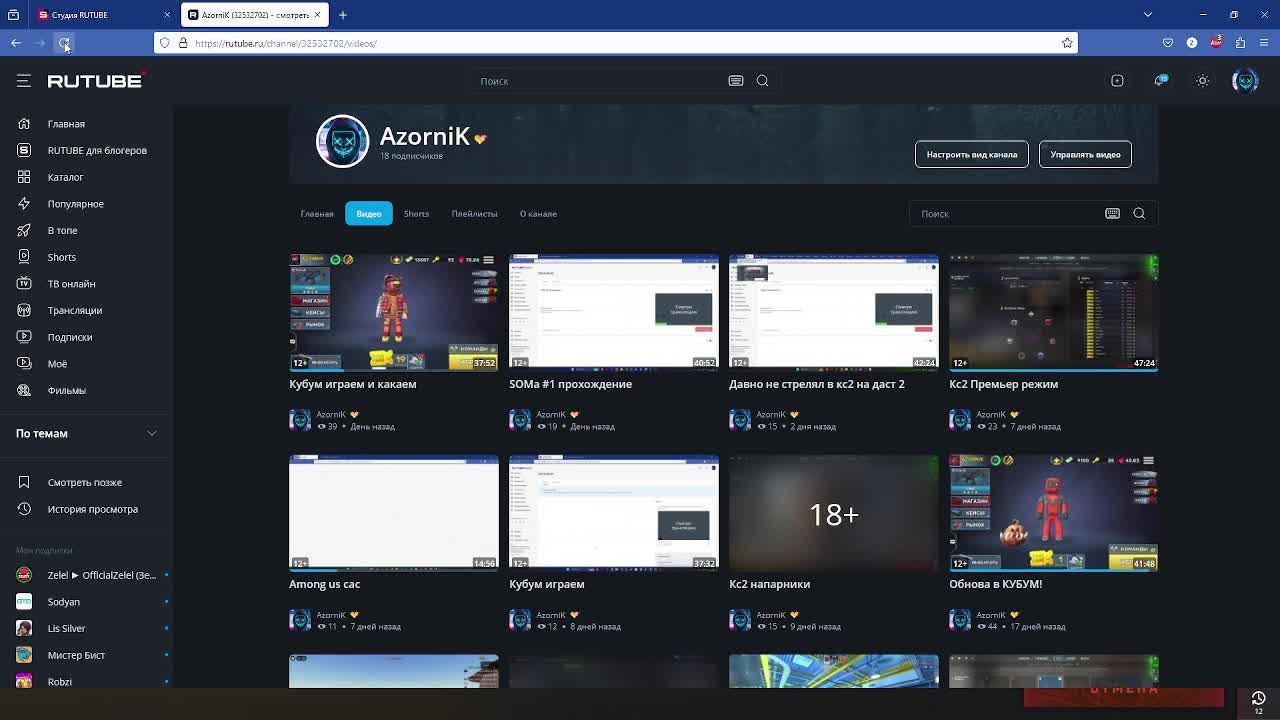Click the add video plus icon in header

[x=1117, y=81]
